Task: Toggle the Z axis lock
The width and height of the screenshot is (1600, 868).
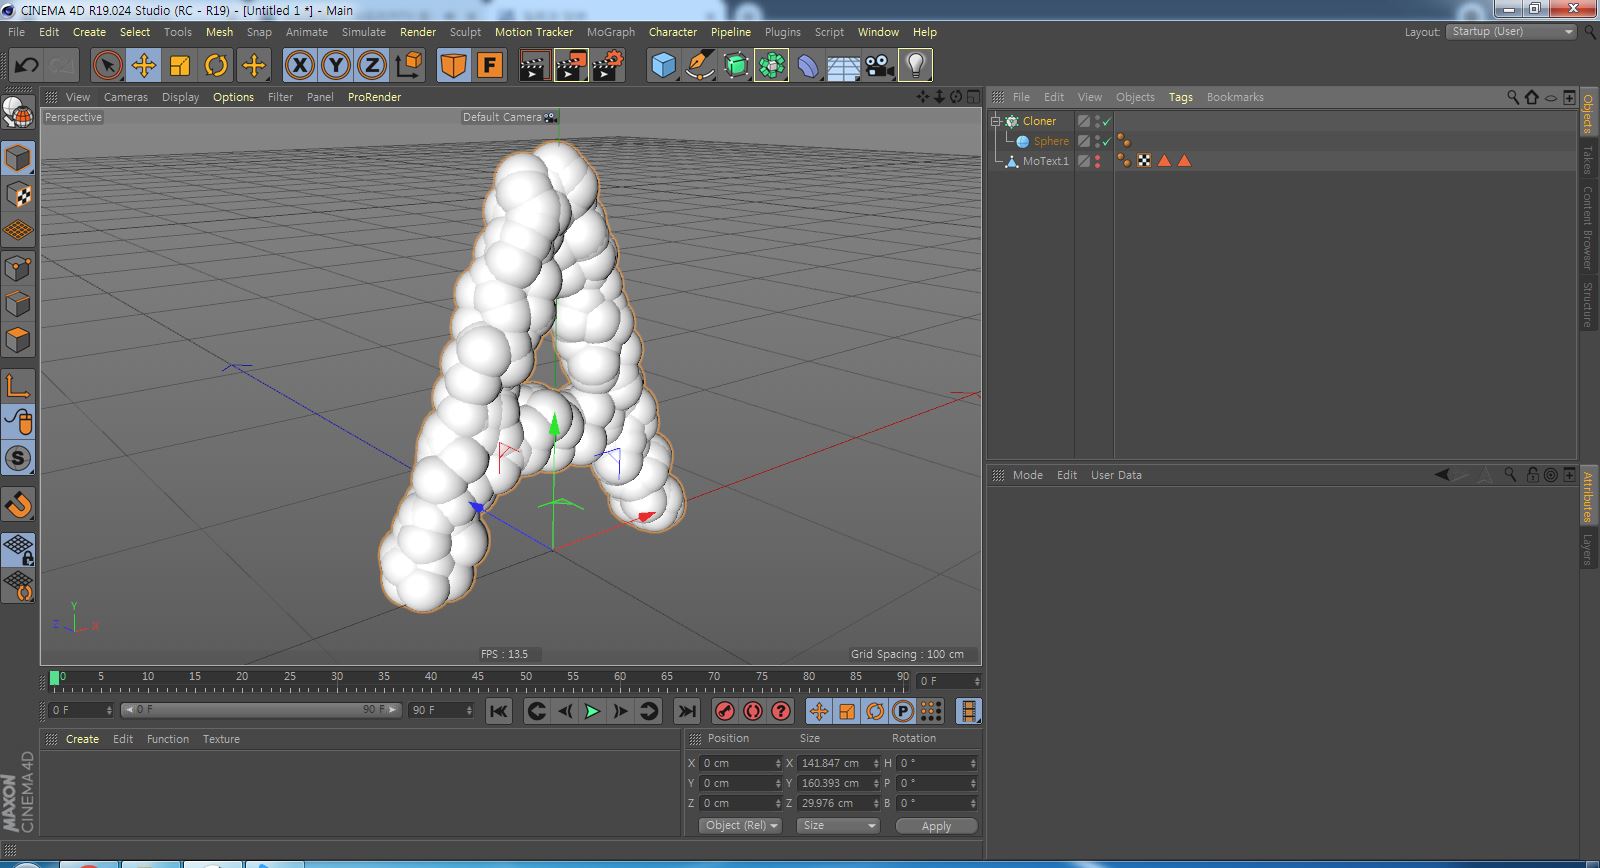Action: (x=372, y=66)
